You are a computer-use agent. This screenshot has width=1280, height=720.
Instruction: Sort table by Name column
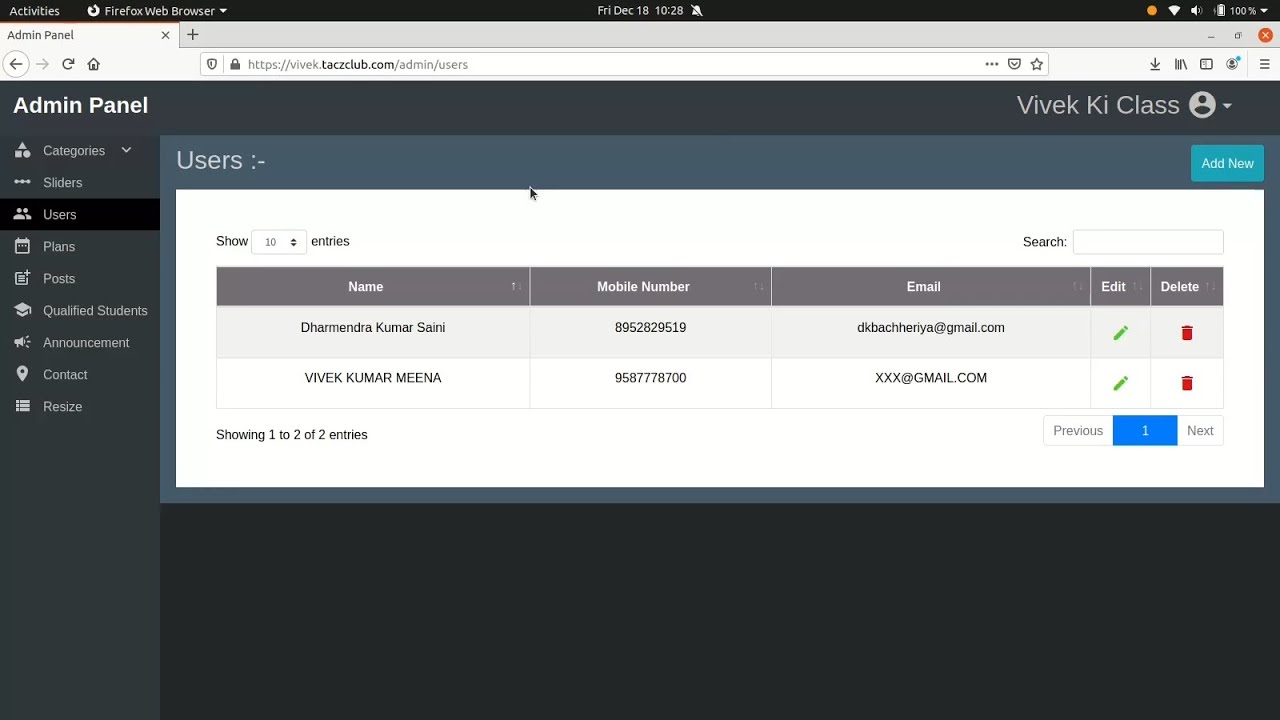[x=373, y=287]
